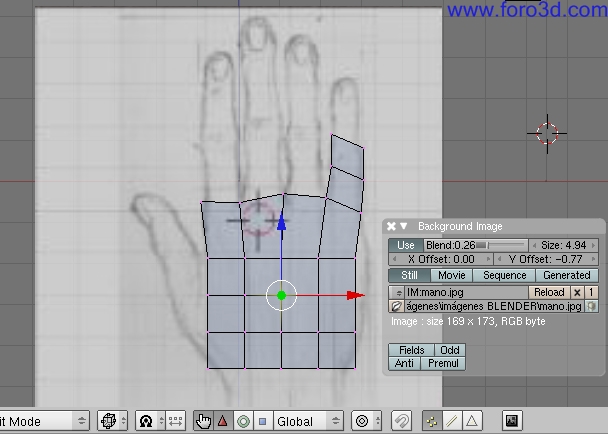Toggle move object centers only icon
Viewport: 608px width, 434px height.
tap(175, 421)
